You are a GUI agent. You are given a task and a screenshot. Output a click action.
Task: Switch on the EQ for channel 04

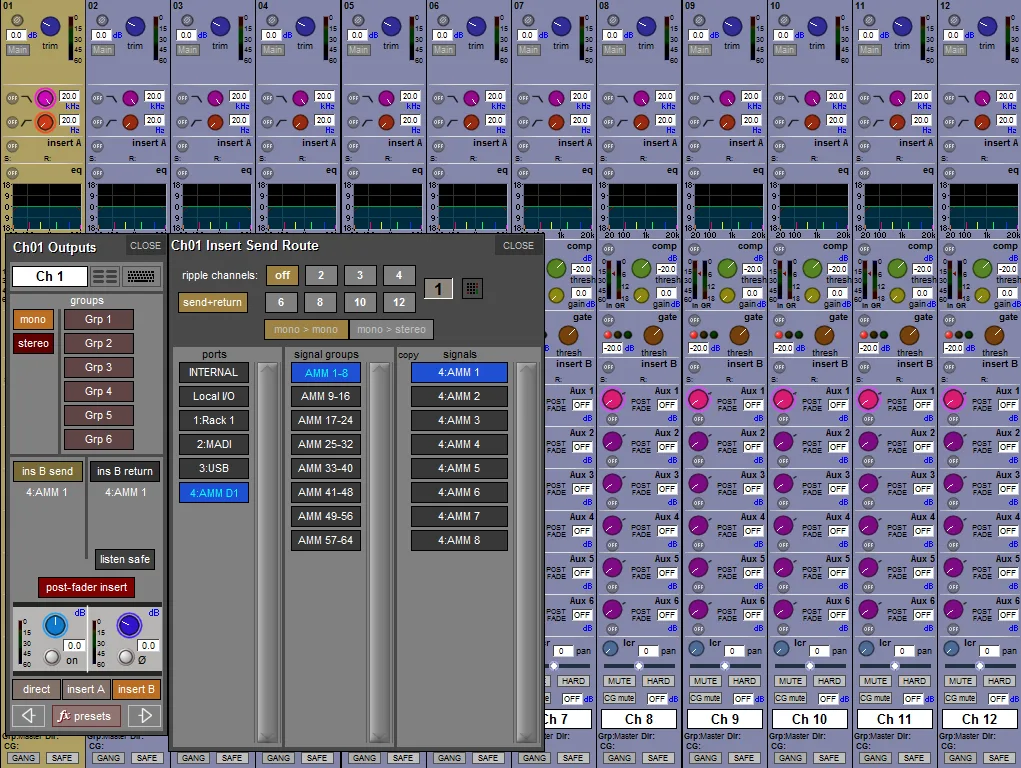pyautogui.click(x=267, y=173)
